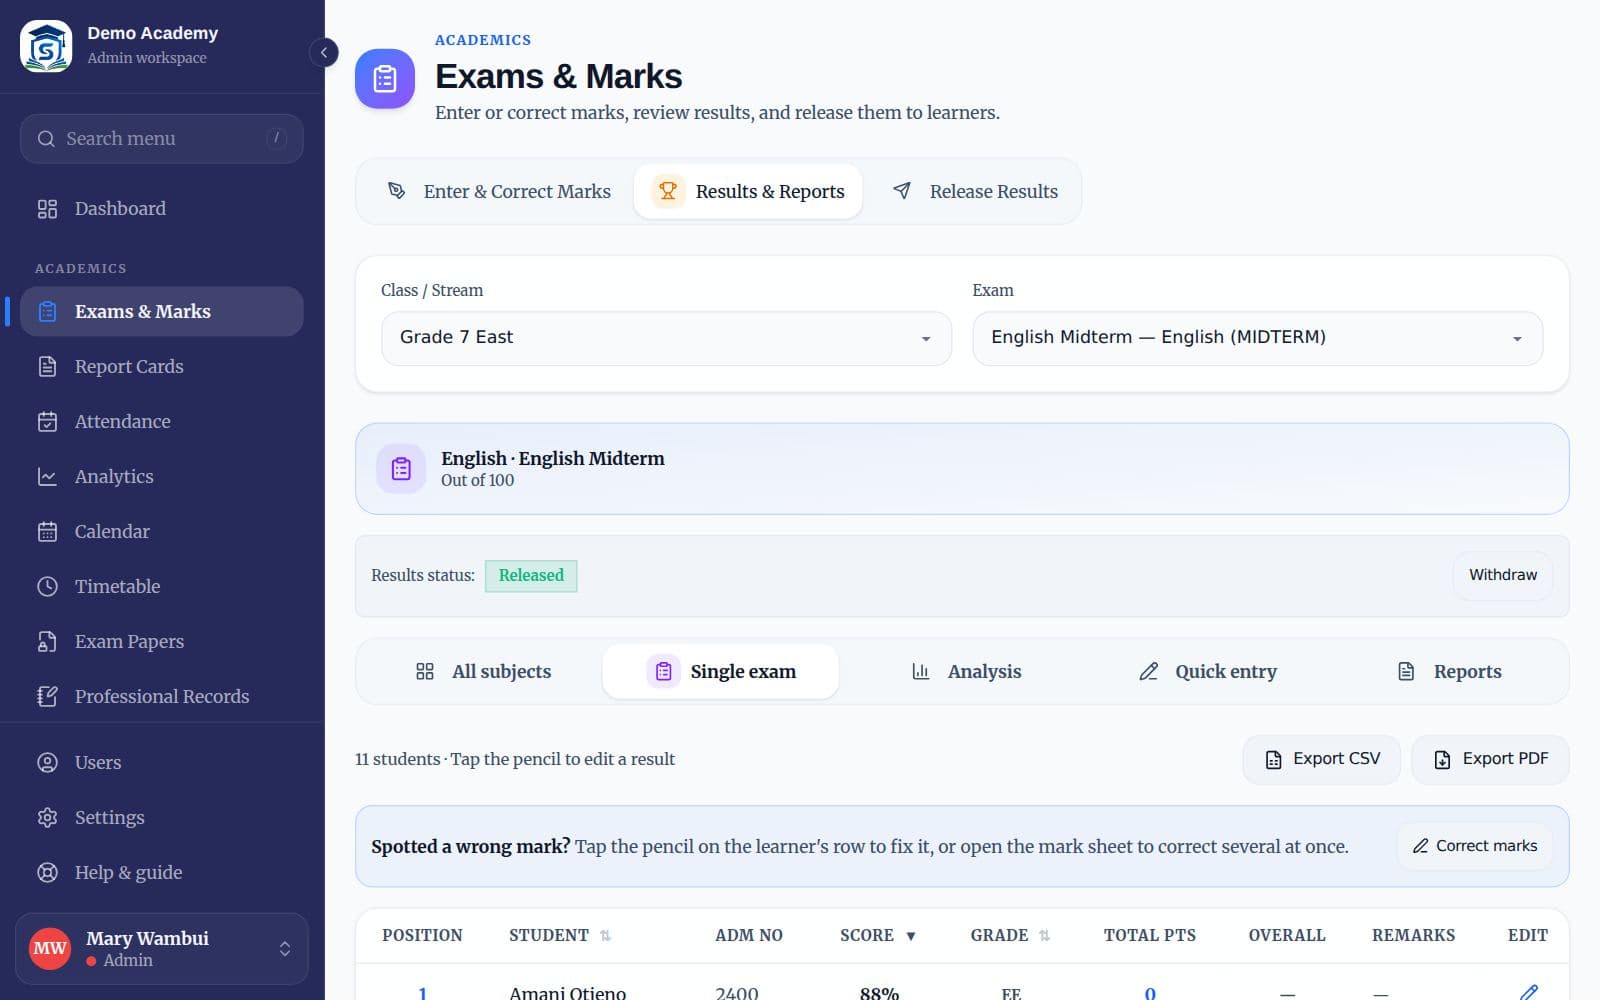Sort the table by Grade column
Screen dimensions: 1600x1000
(1009, 936)
